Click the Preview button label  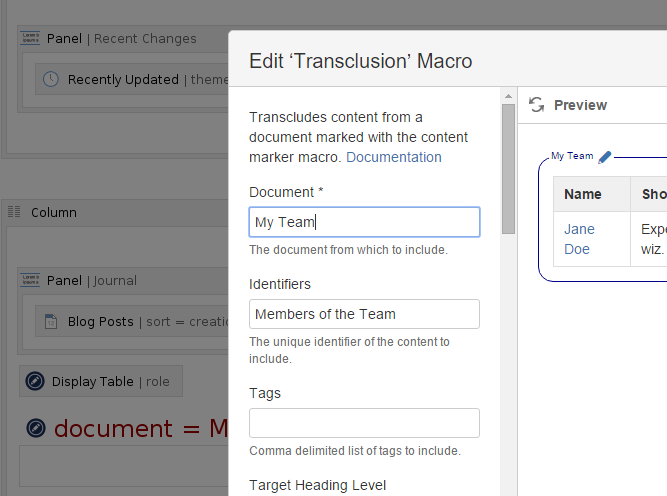580,105
